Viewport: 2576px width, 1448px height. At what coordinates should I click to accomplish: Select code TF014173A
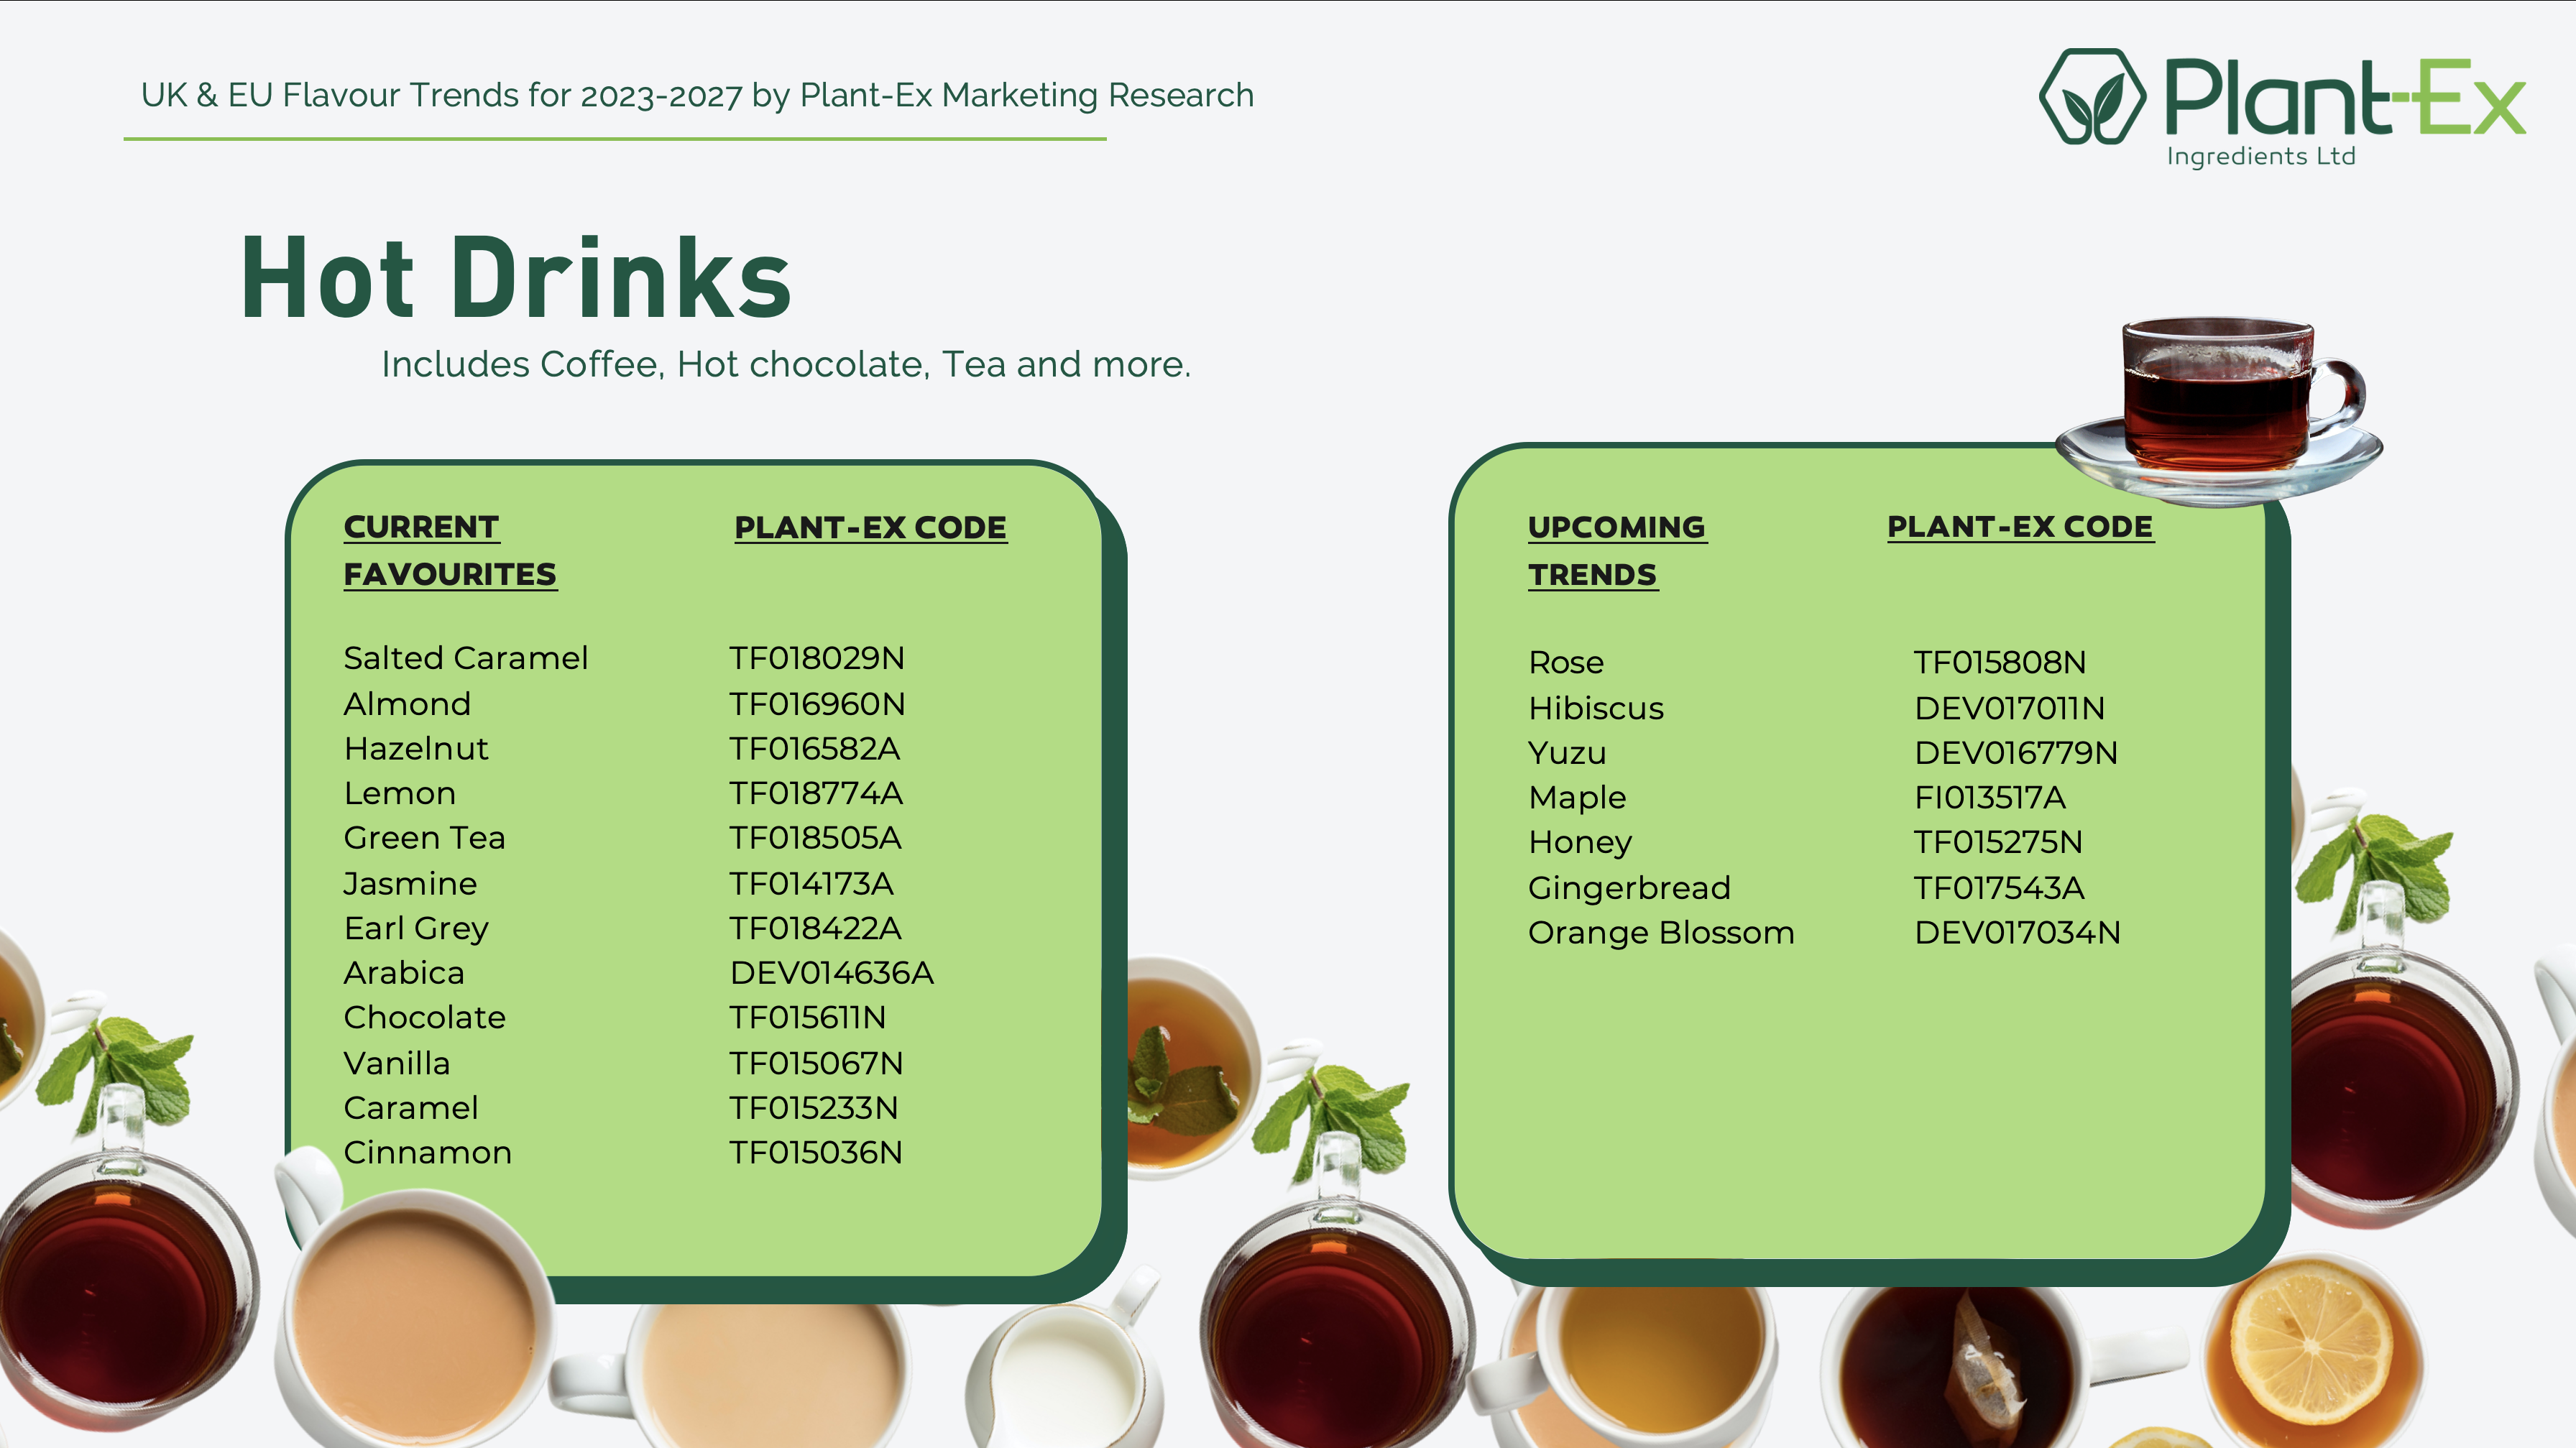(x=811, y=884)
